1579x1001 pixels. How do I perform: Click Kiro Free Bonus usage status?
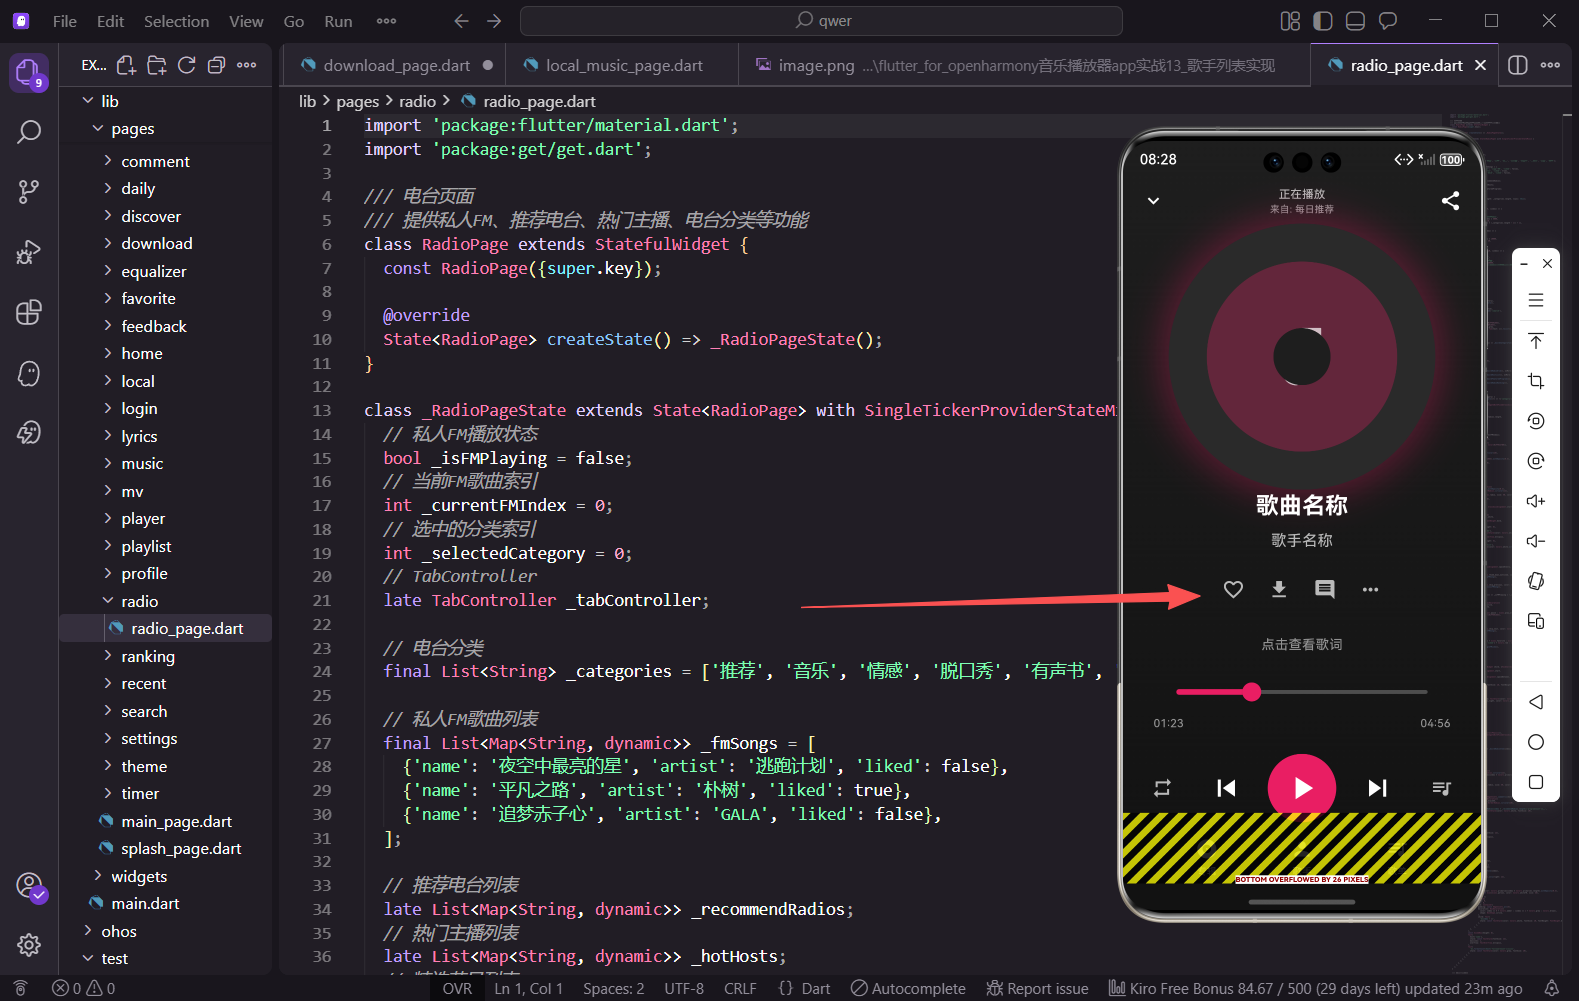click(x=1315, y=988)
